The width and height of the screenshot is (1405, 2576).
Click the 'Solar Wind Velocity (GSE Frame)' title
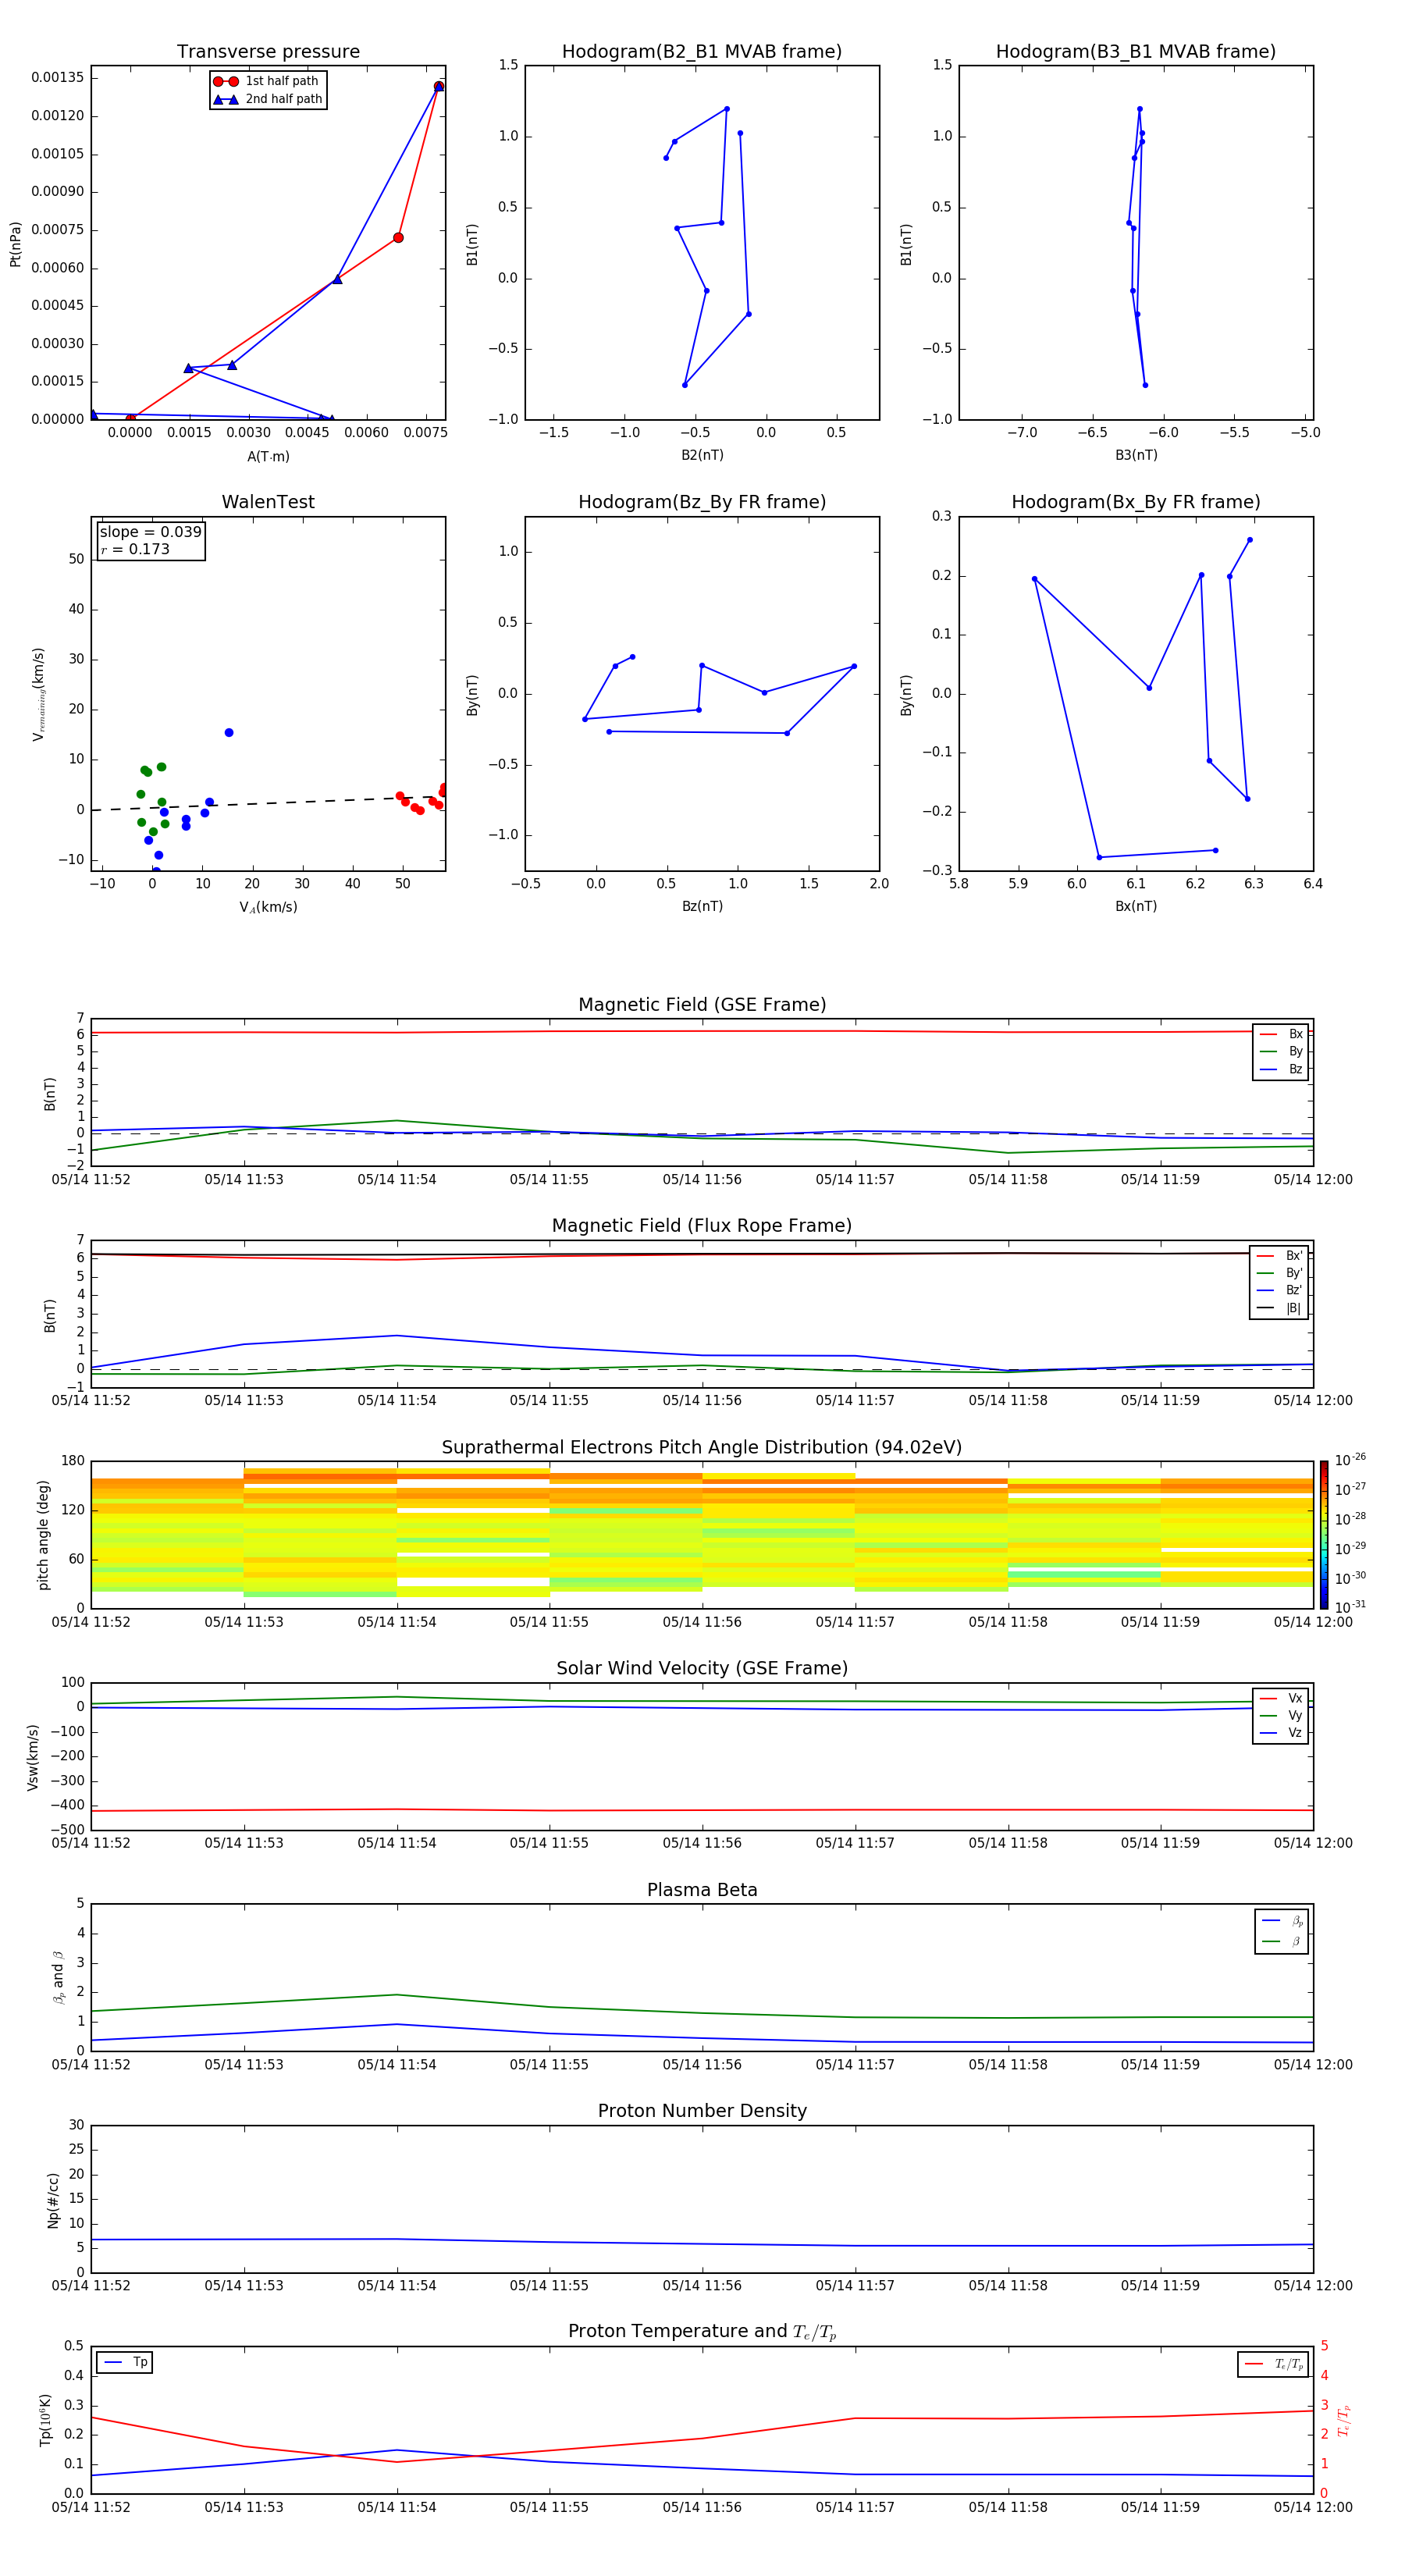[702, 1668]
